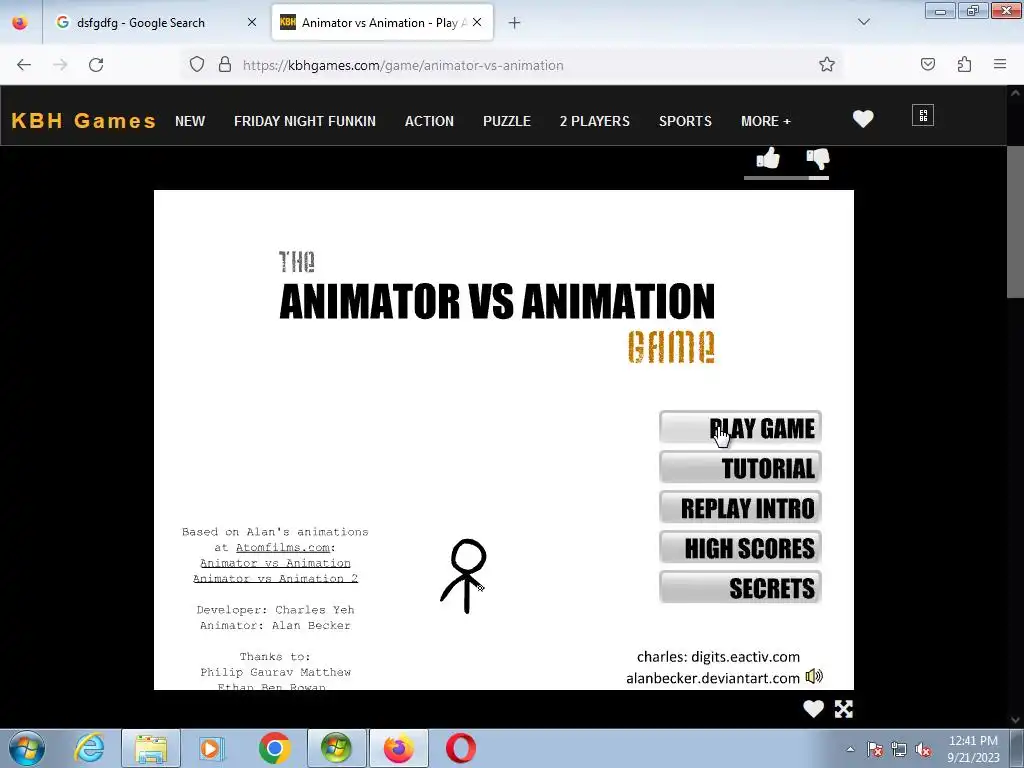Open the SECRETS button
This screenshot has height=768, width=1024.
740,587
